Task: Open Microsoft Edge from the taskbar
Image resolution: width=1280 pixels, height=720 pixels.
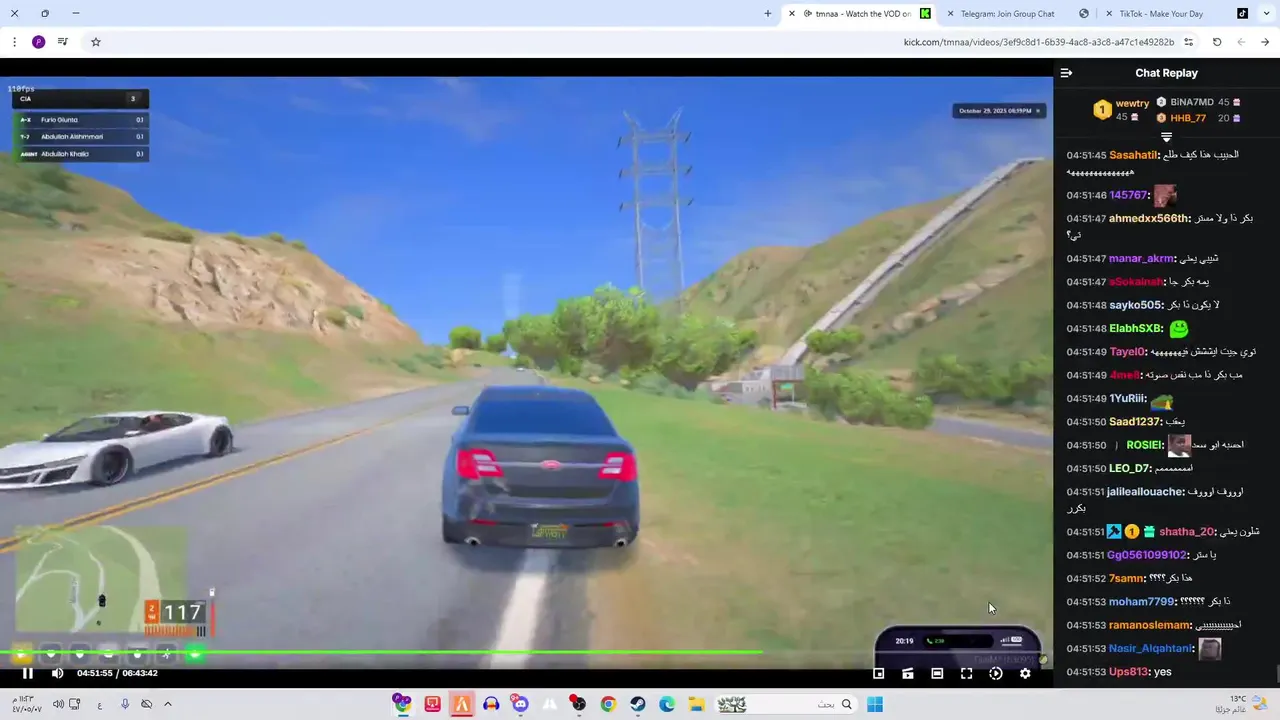Action: tap(667, 704)
